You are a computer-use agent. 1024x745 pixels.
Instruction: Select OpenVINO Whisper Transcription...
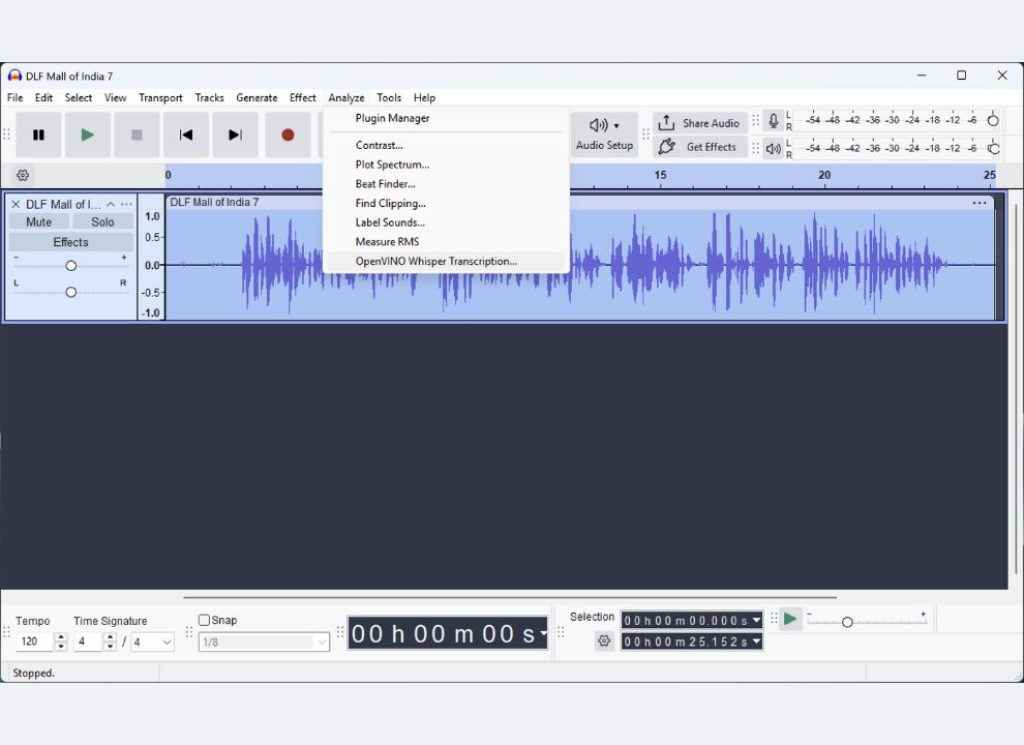pos(446,261)
